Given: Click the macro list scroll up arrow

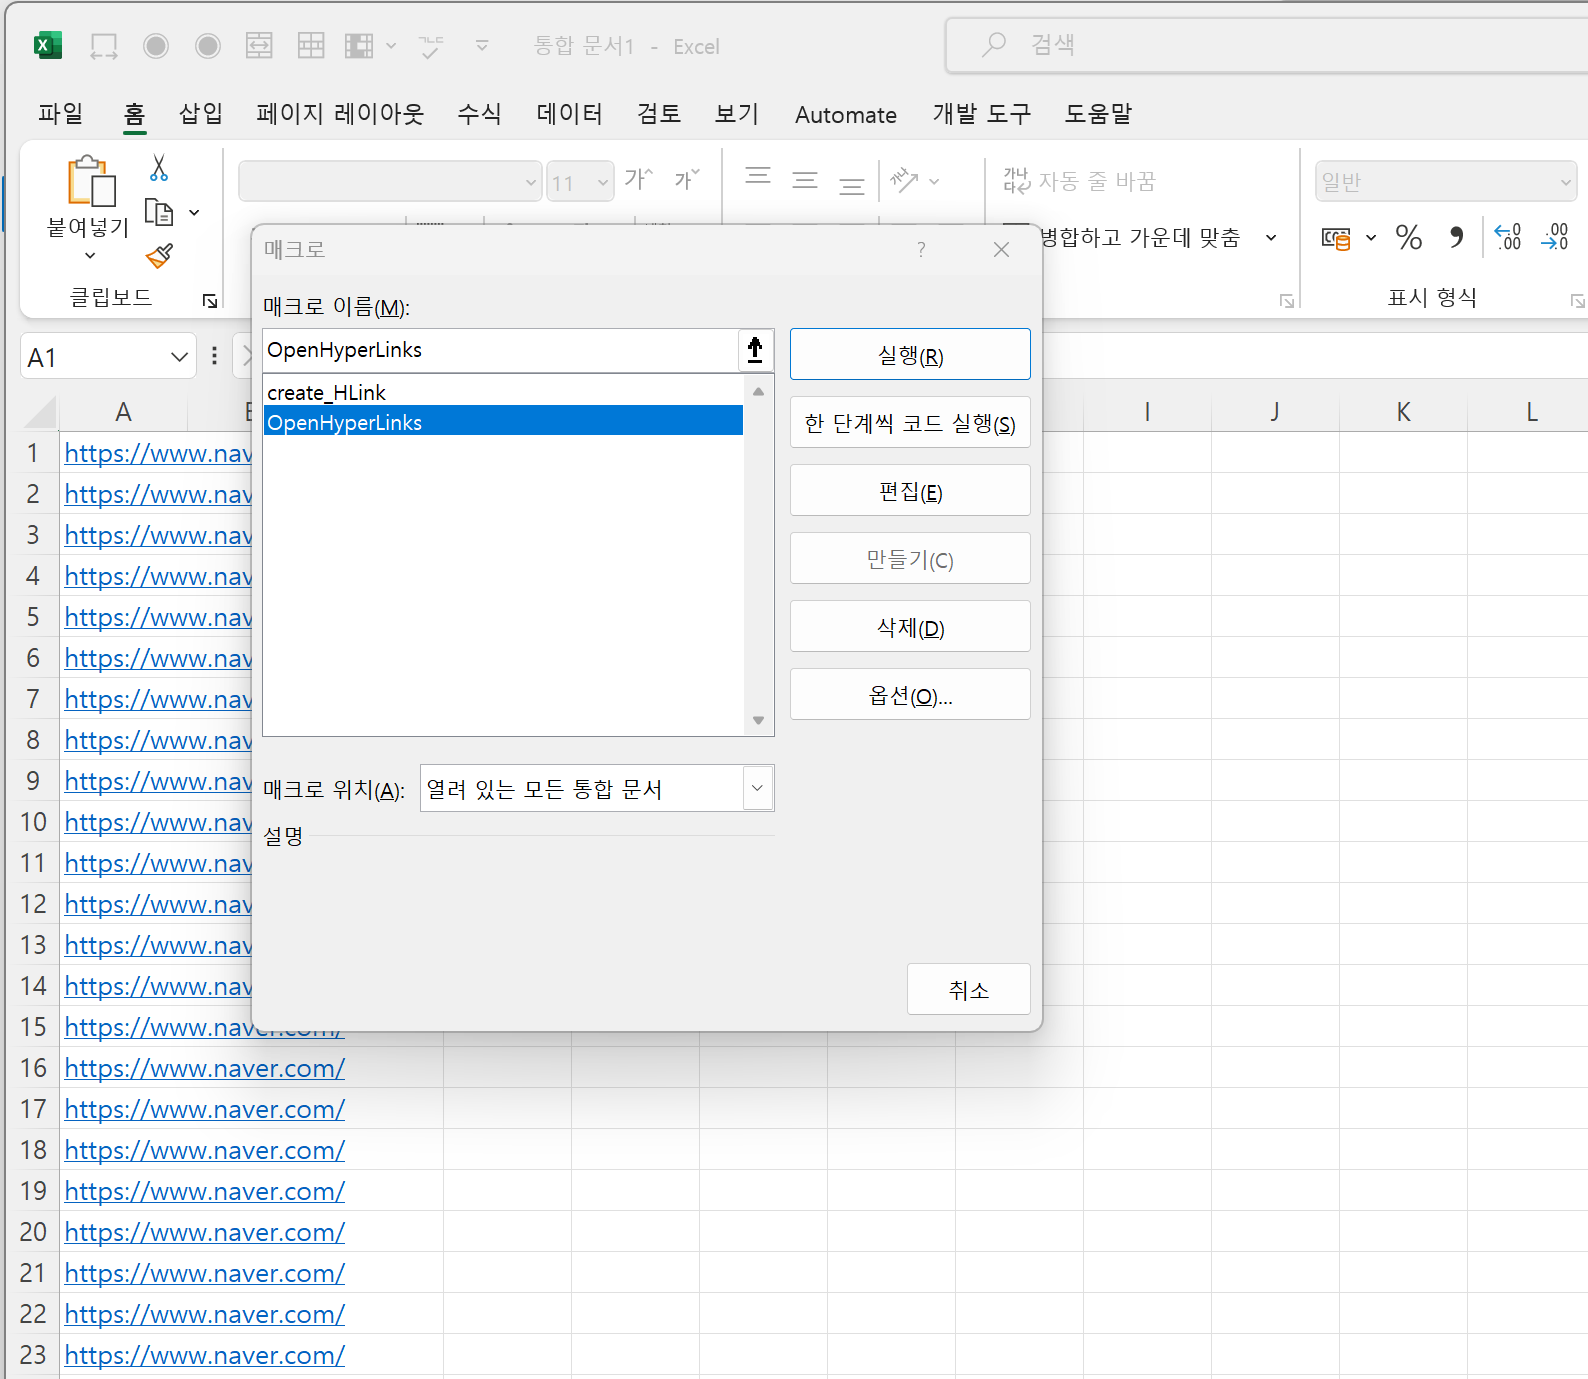Looking at the screenshot, I should pos(759,392).
